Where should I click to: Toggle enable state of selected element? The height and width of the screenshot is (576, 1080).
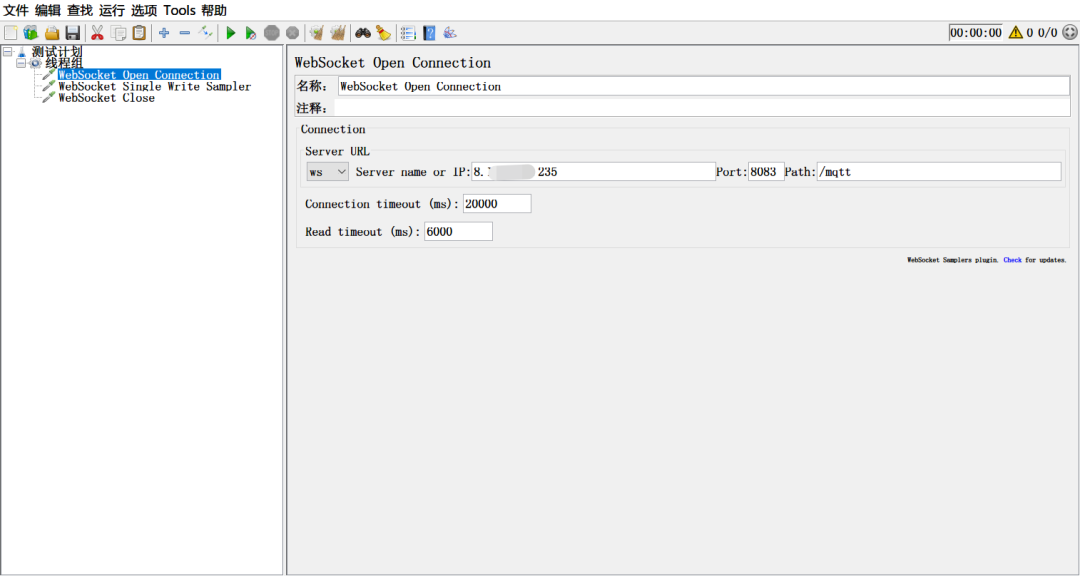[x=206, y=32]
